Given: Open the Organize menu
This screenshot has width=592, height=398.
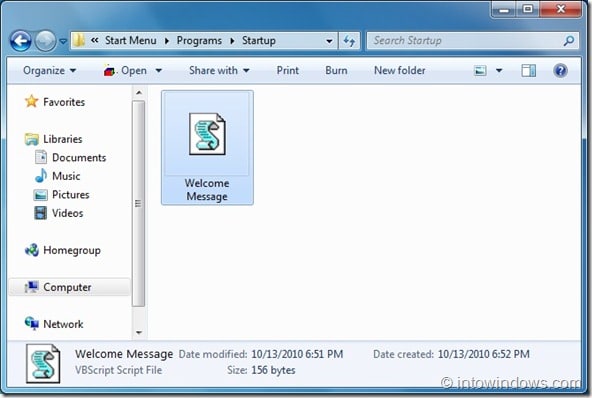Looking at the screenshot, I should (x=49, y=71).
